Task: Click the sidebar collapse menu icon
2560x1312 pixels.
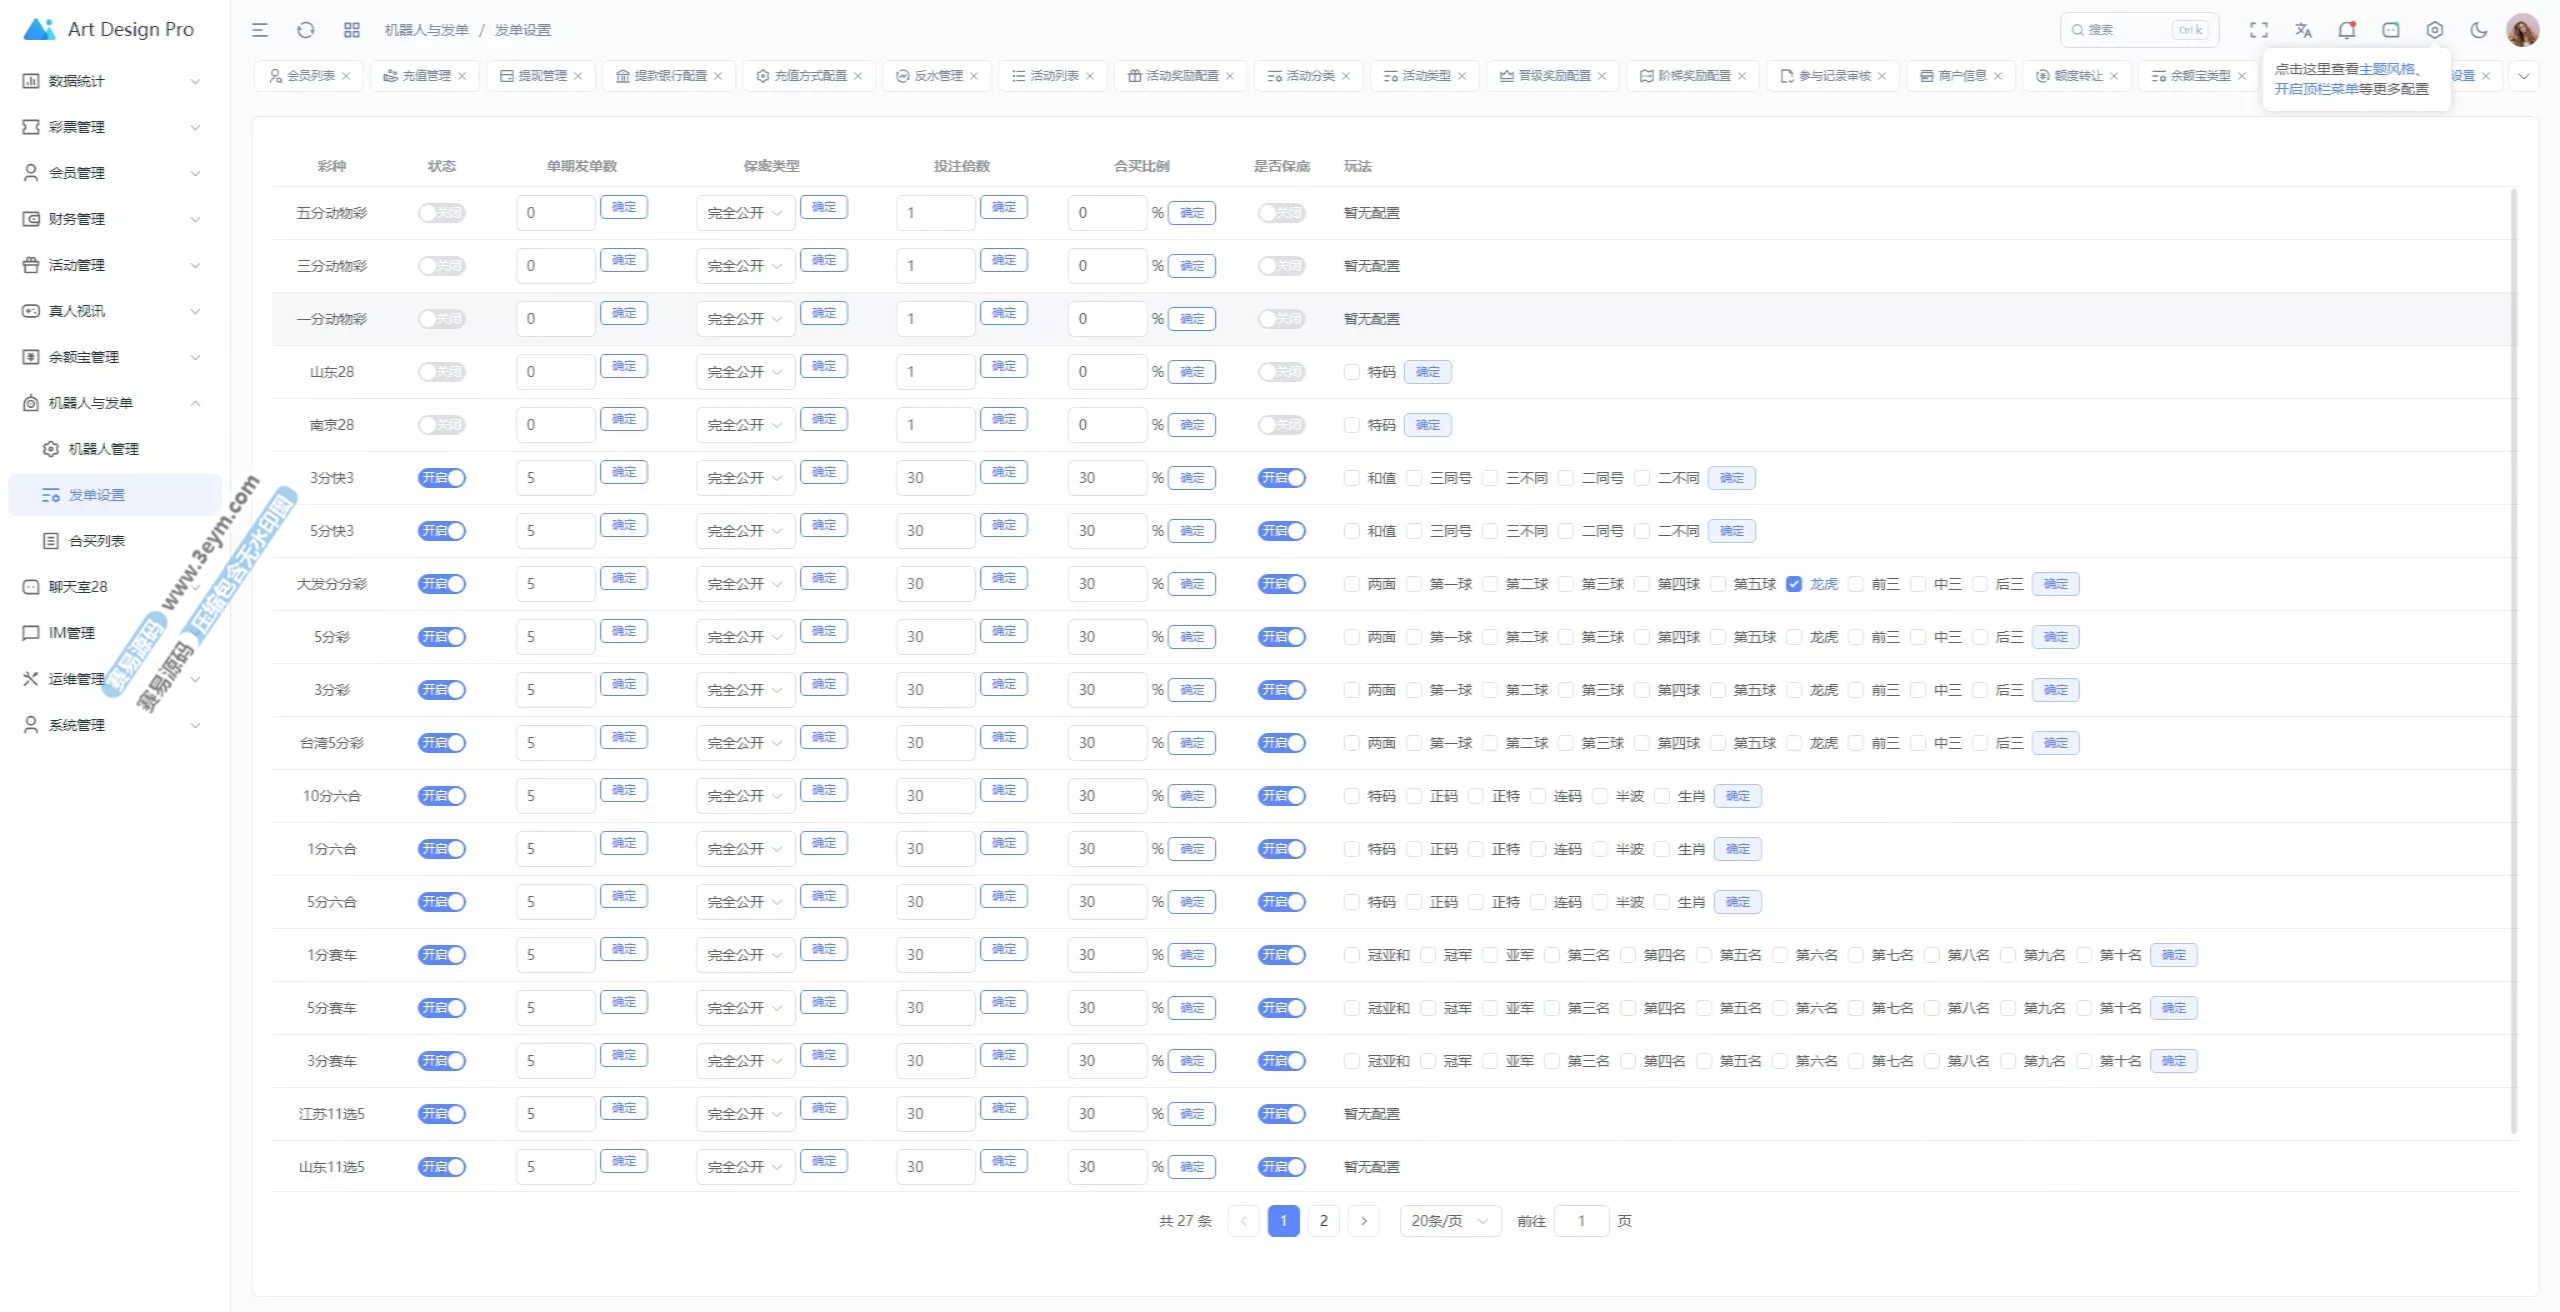Action: pos(260,30)
